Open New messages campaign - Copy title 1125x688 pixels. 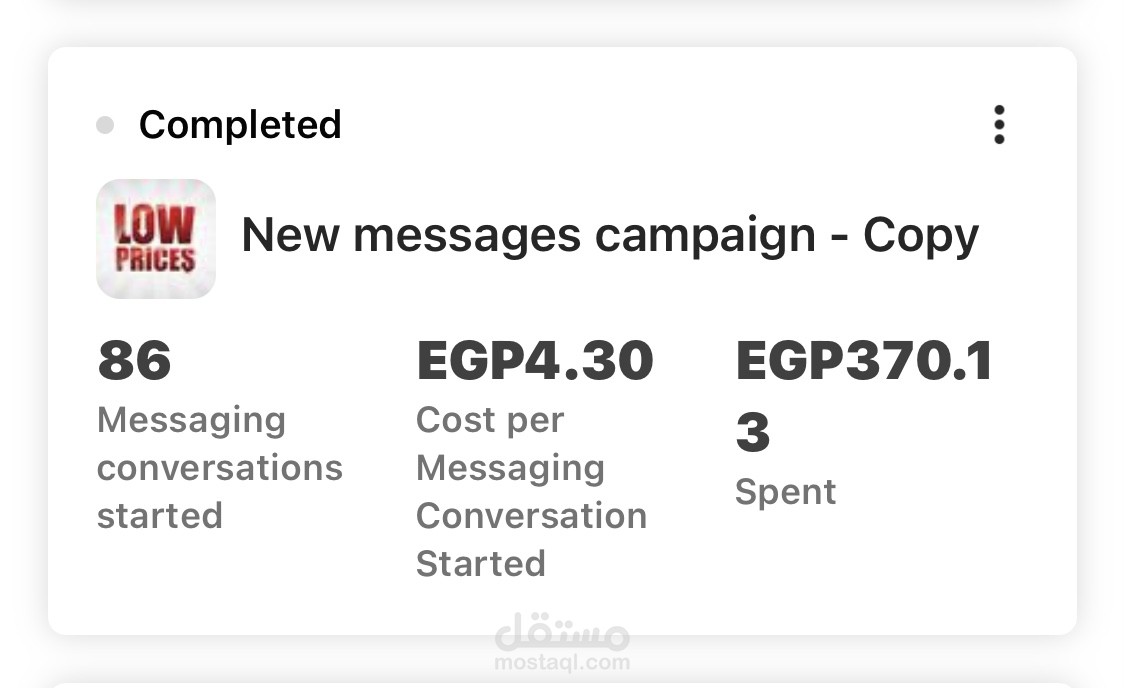(x=610, y=235)
